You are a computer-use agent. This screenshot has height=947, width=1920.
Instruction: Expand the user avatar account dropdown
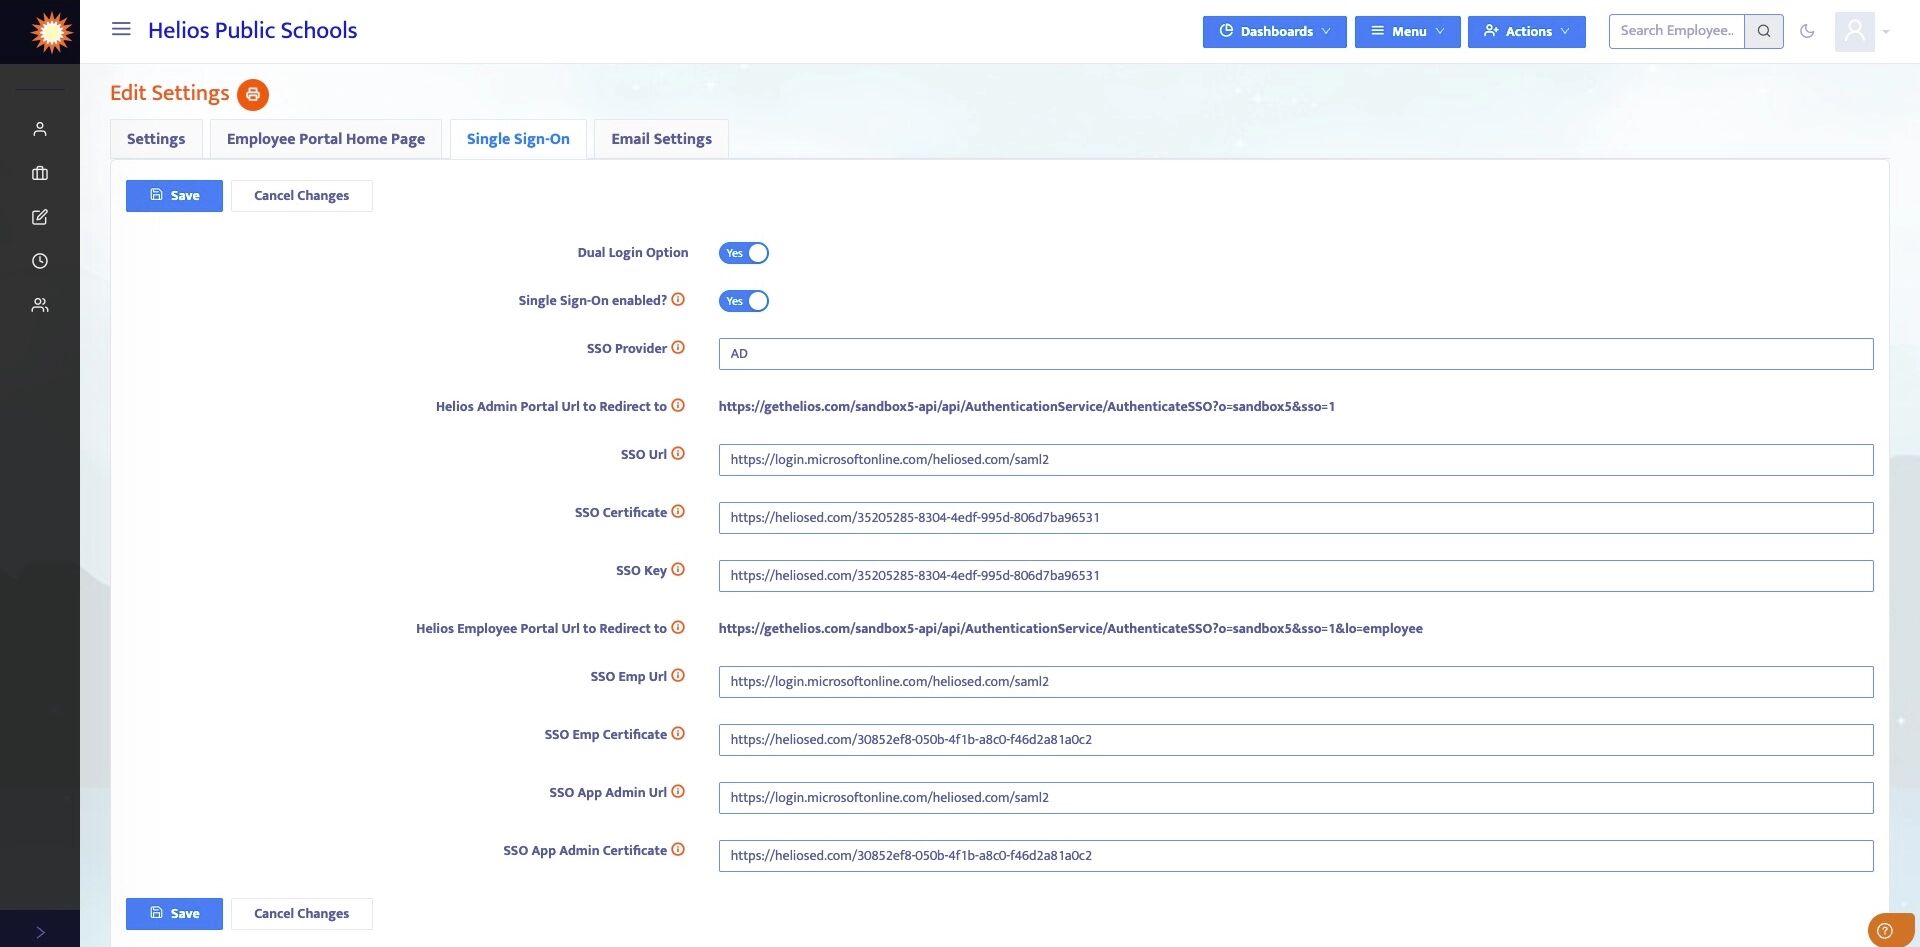pyautogui.click(x=1863, y=31)
